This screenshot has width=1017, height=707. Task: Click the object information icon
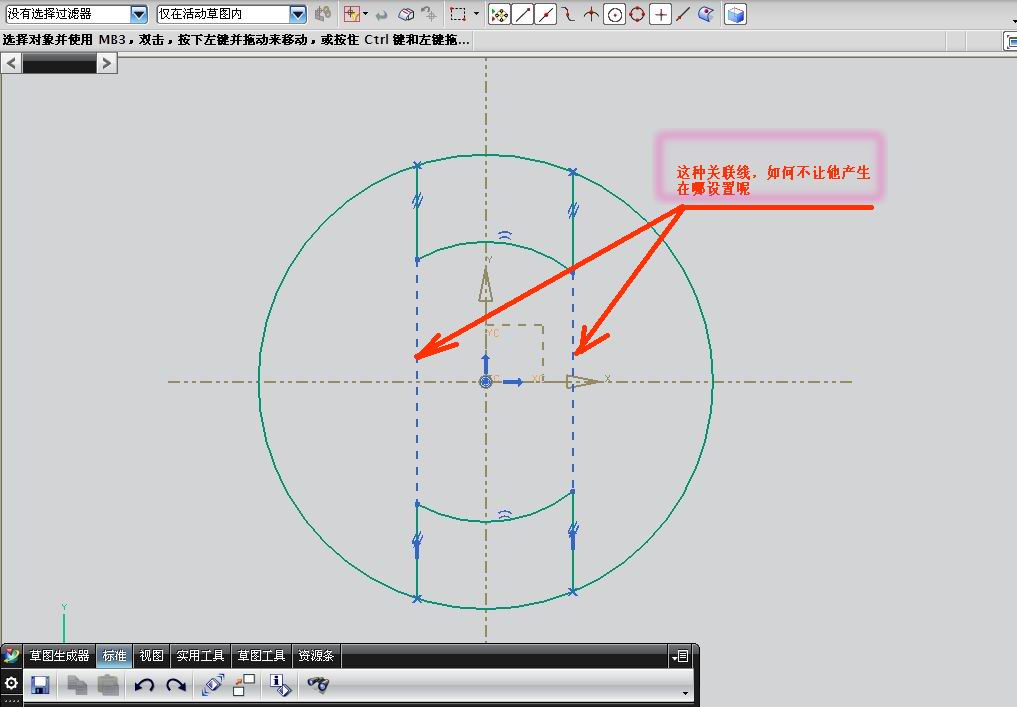point(280,685)
